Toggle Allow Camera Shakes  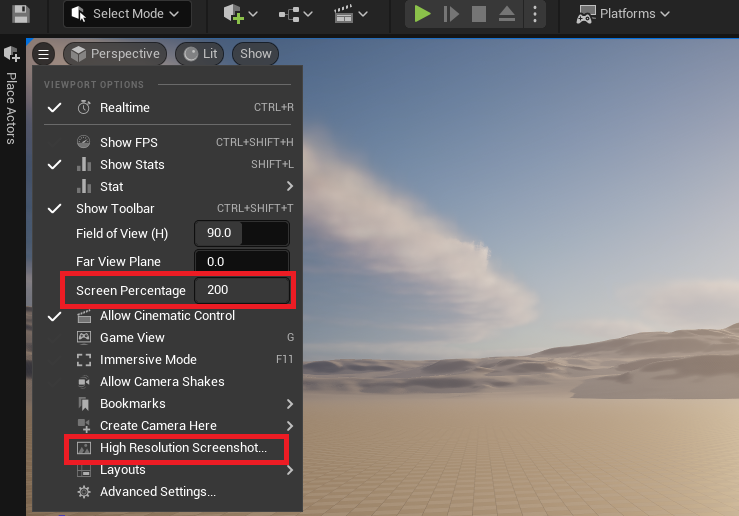167,382
